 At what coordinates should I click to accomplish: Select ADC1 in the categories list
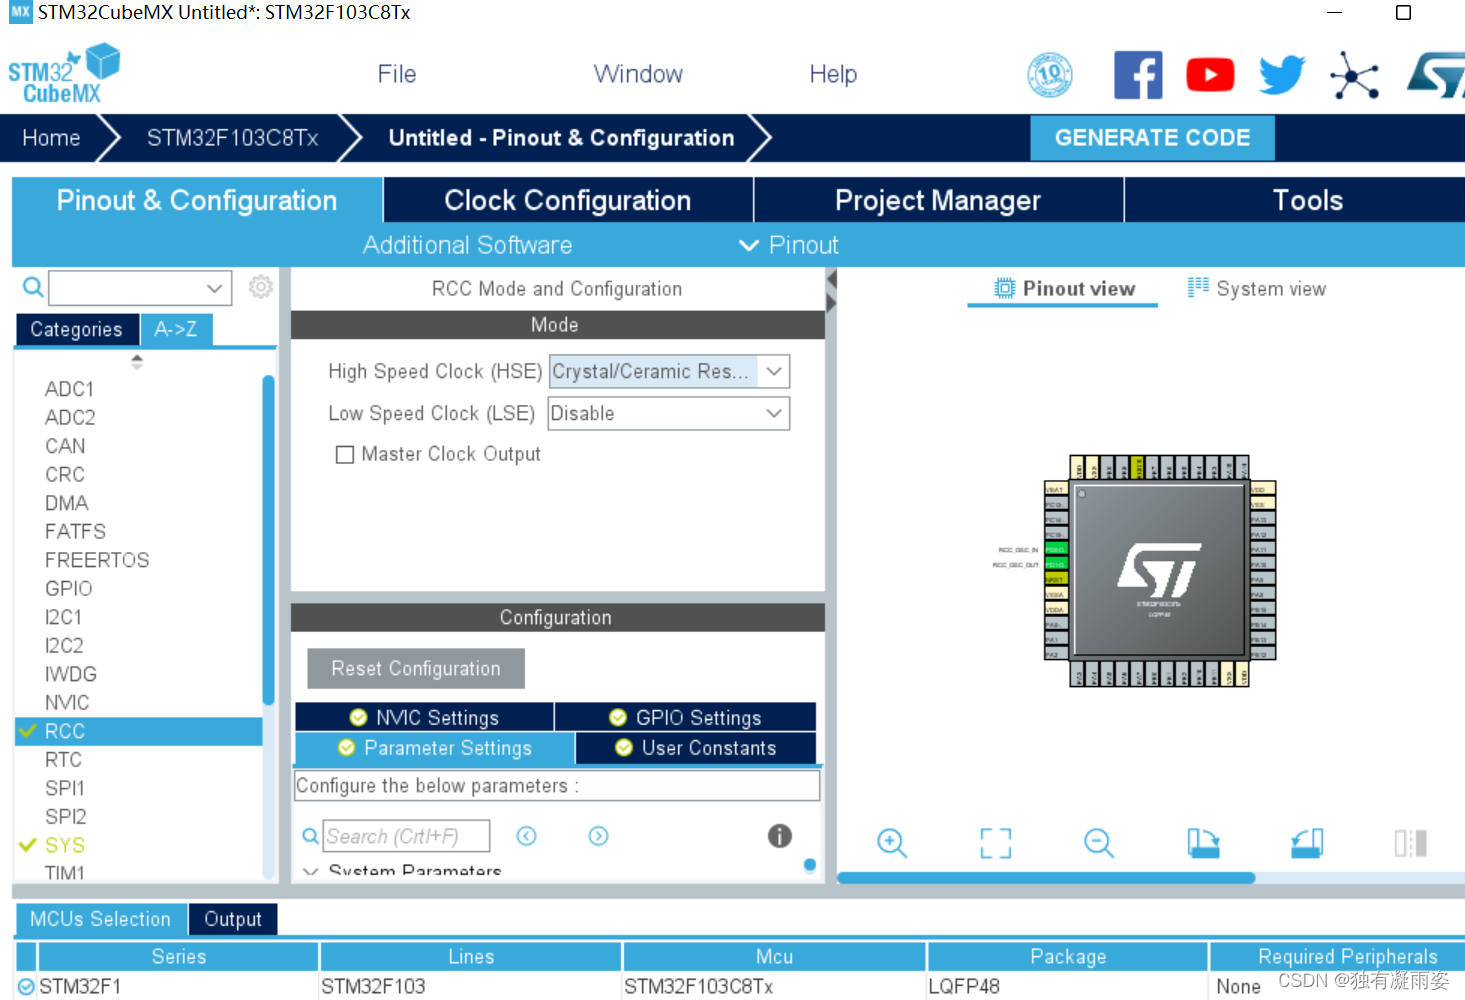(69, 389)
